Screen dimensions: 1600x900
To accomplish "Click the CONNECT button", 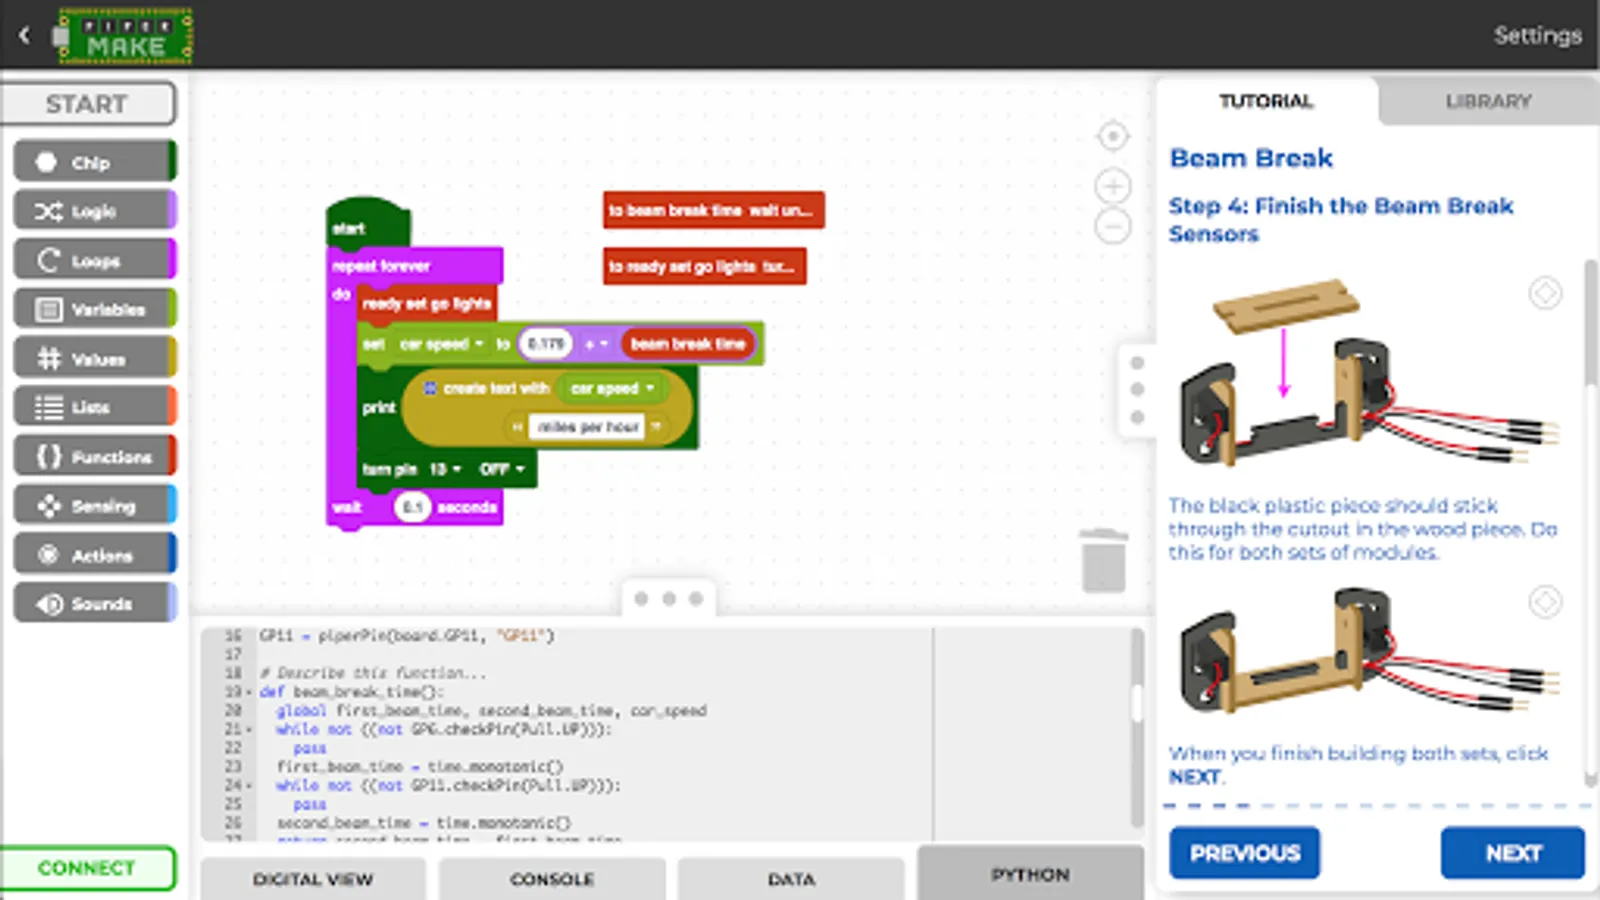I will 87,868.
